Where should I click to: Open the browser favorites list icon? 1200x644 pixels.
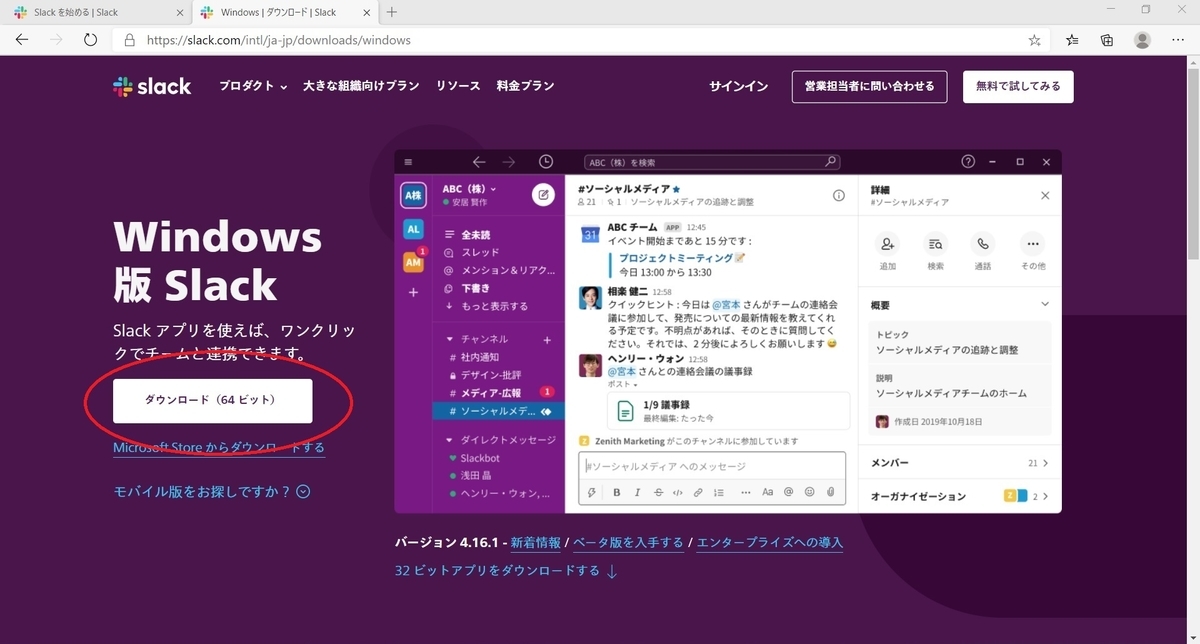click(x=1072, y=40)
